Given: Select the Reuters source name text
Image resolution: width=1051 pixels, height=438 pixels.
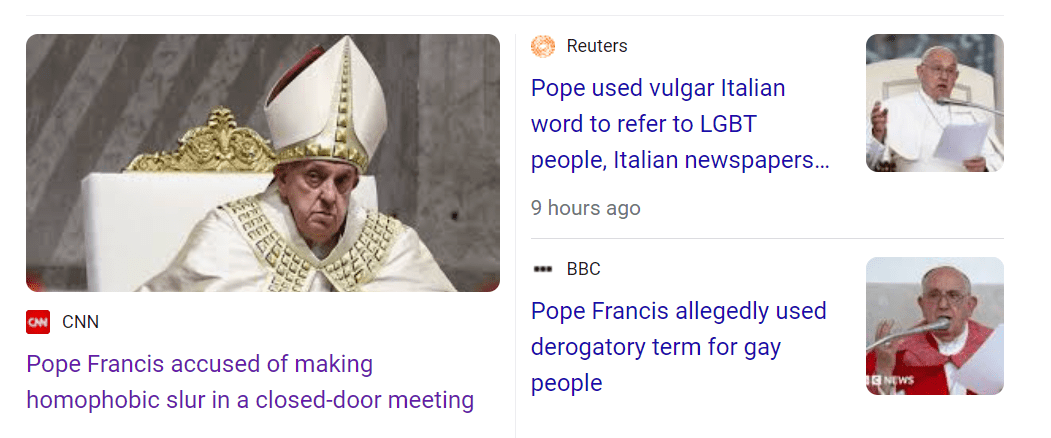Looking at the screenshot, I should [597, 46].
